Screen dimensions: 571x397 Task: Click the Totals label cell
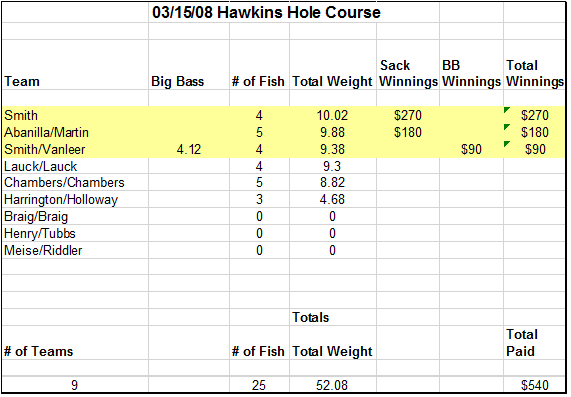click(x=333, y=317)
